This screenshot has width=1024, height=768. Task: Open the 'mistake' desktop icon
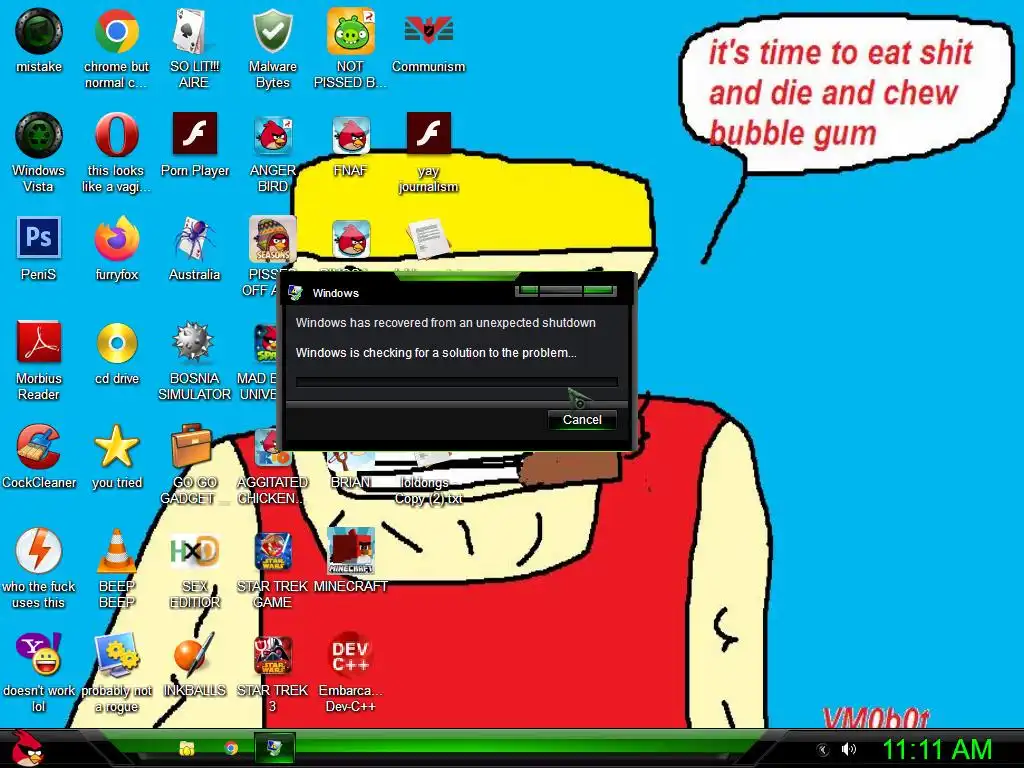coord(39,31)
